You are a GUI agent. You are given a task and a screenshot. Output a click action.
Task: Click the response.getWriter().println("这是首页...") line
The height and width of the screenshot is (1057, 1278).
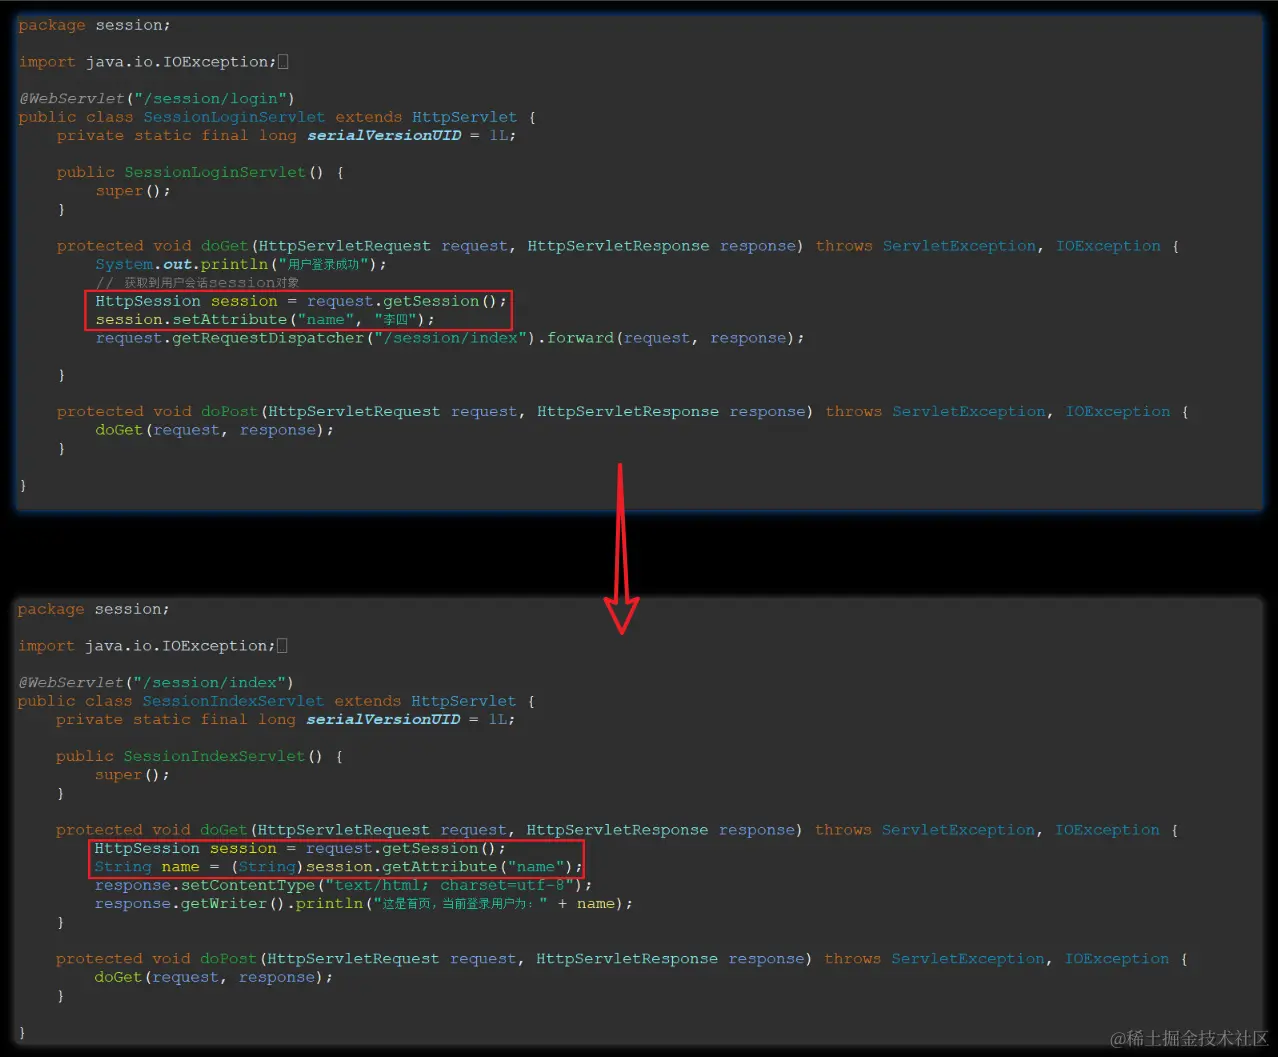(364, 903)
